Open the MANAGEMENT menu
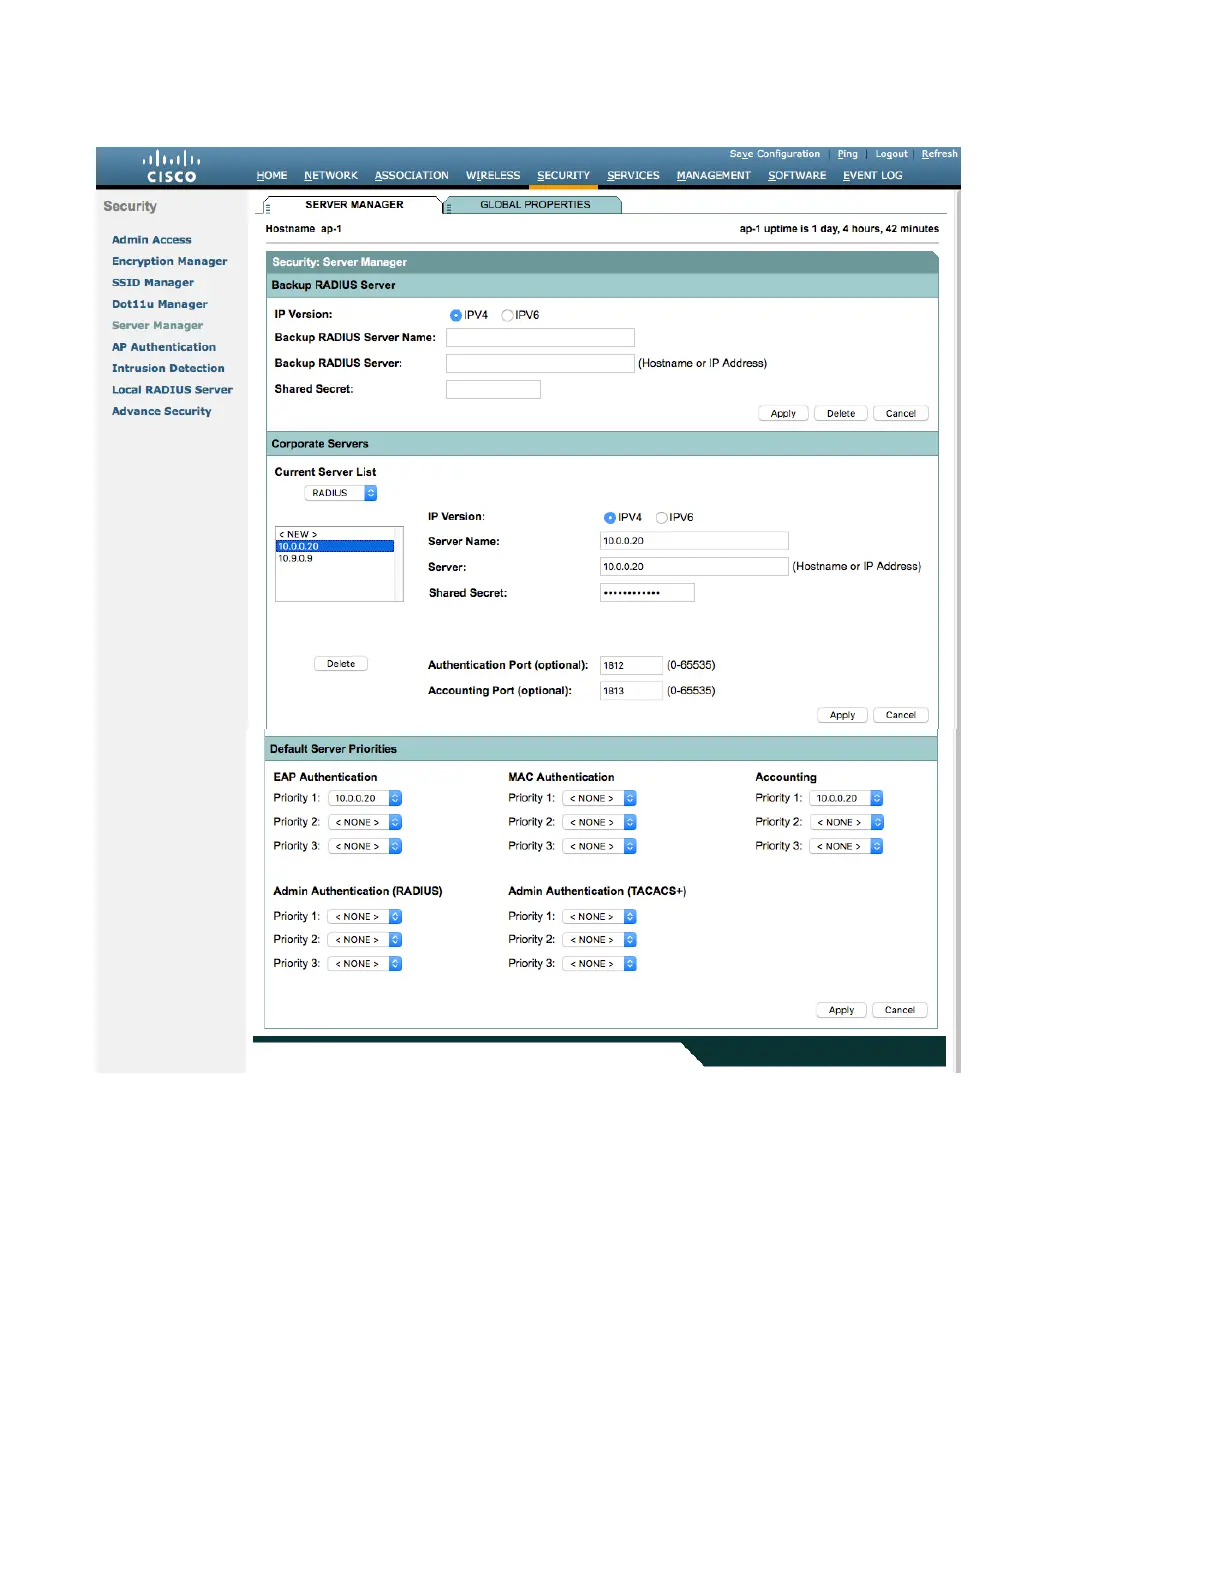1224x1584 pixels. pos(714,175)
